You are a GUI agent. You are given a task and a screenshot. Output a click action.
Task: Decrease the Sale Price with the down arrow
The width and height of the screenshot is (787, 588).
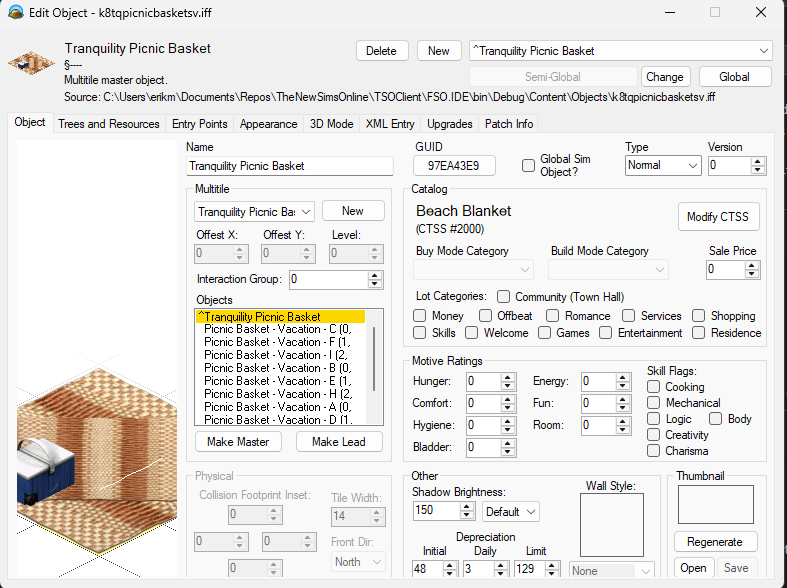(751, 274)
